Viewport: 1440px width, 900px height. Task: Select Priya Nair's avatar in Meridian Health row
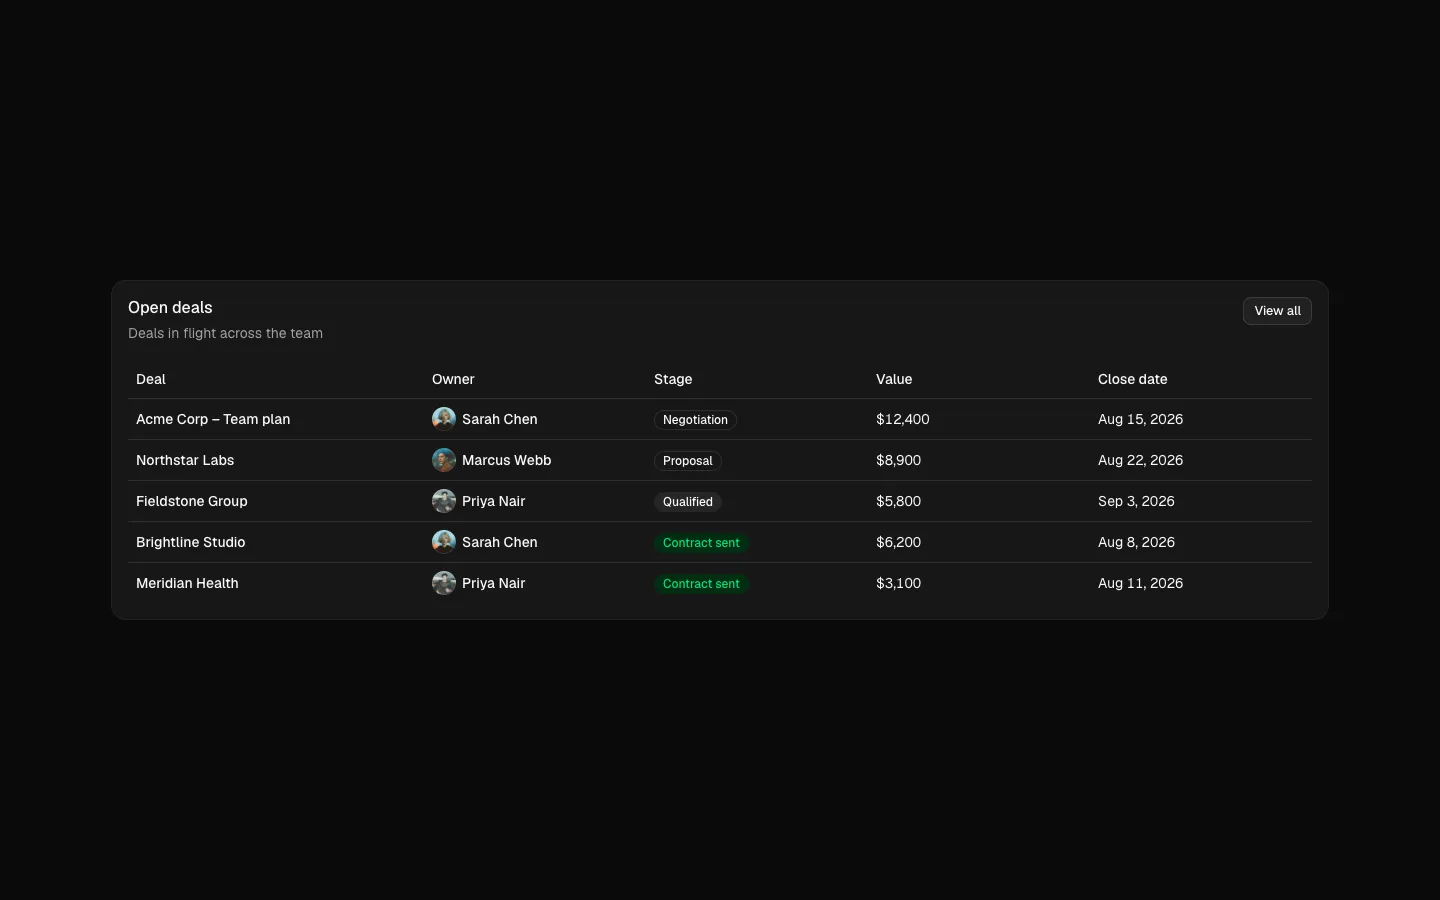pos(444,583)
